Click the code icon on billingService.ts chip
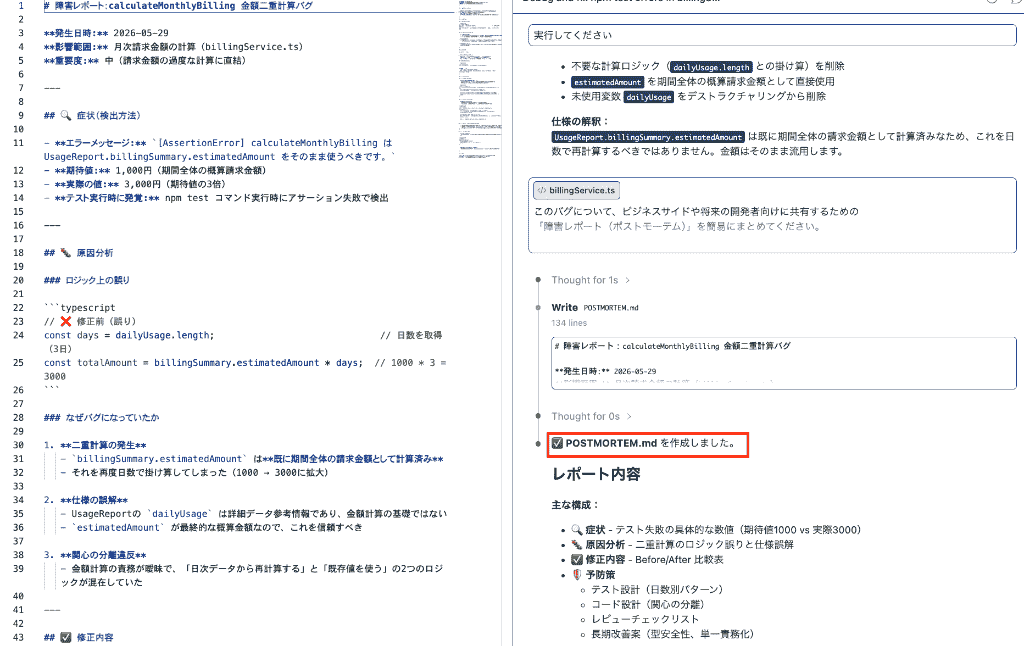Viewport: 1024px width, 646px height. [x=541, y=191]
